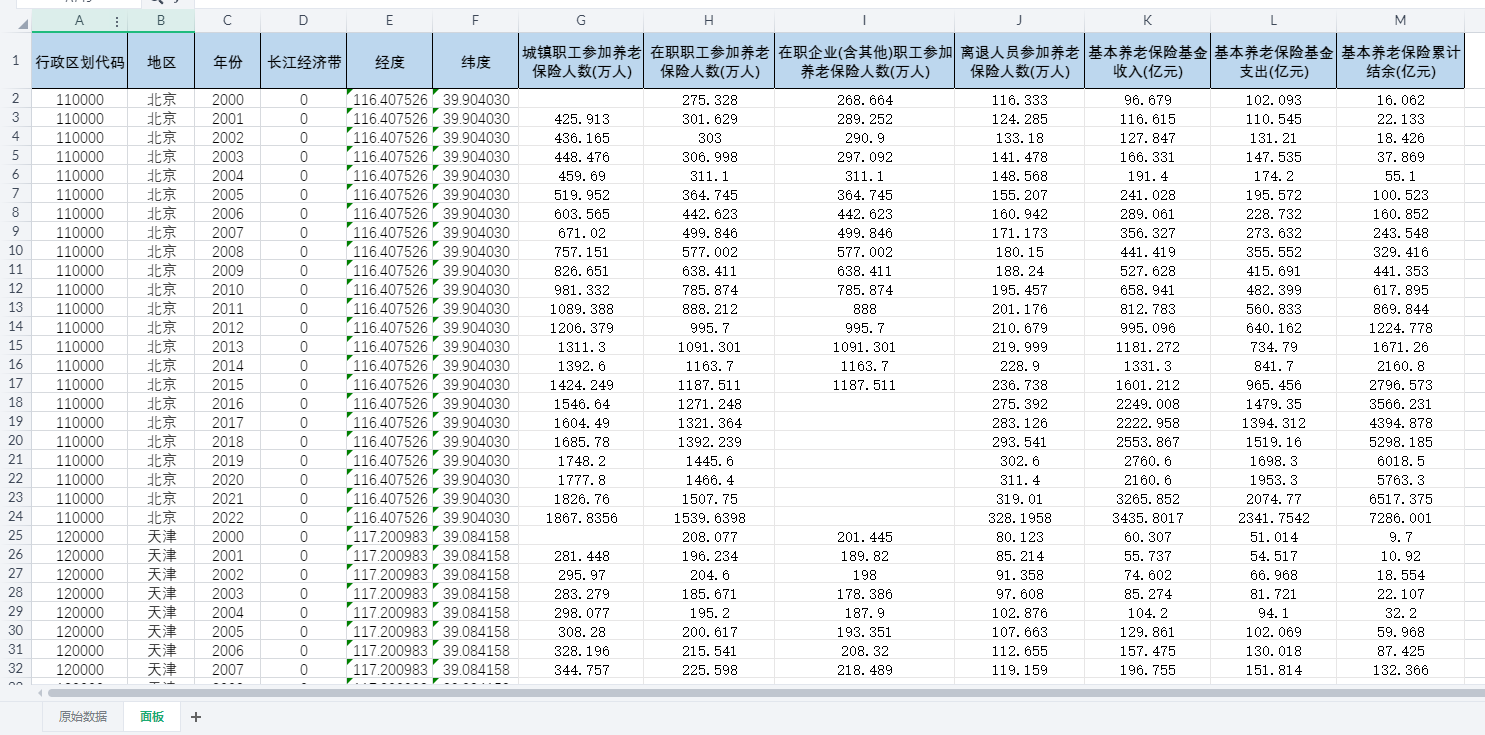Click the 离退人员参加养老保险人数 header cell
Image resolution: width=1485 pixels, height=735 pixels.
pos(1020,61)
